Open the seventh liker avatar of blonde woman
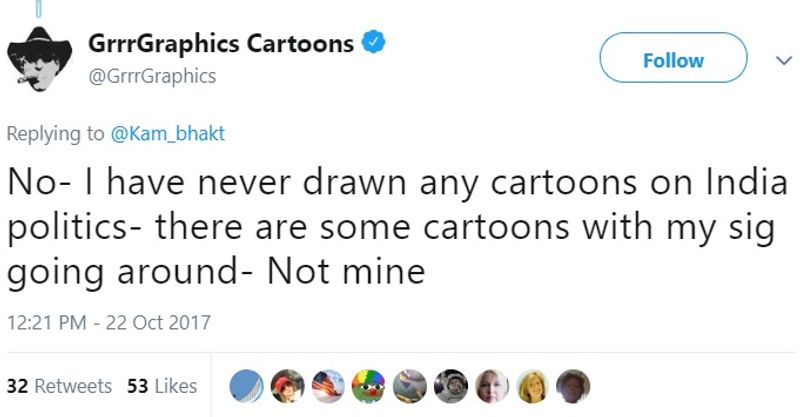 pyautogui.click(x=492, y=386)
